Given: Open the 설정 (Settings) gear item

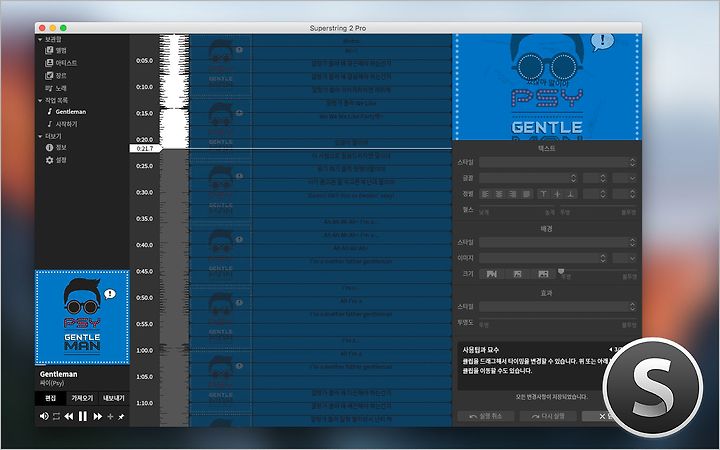Looking at the screenshot, I should pyautogui.click(x=56, y=160).
